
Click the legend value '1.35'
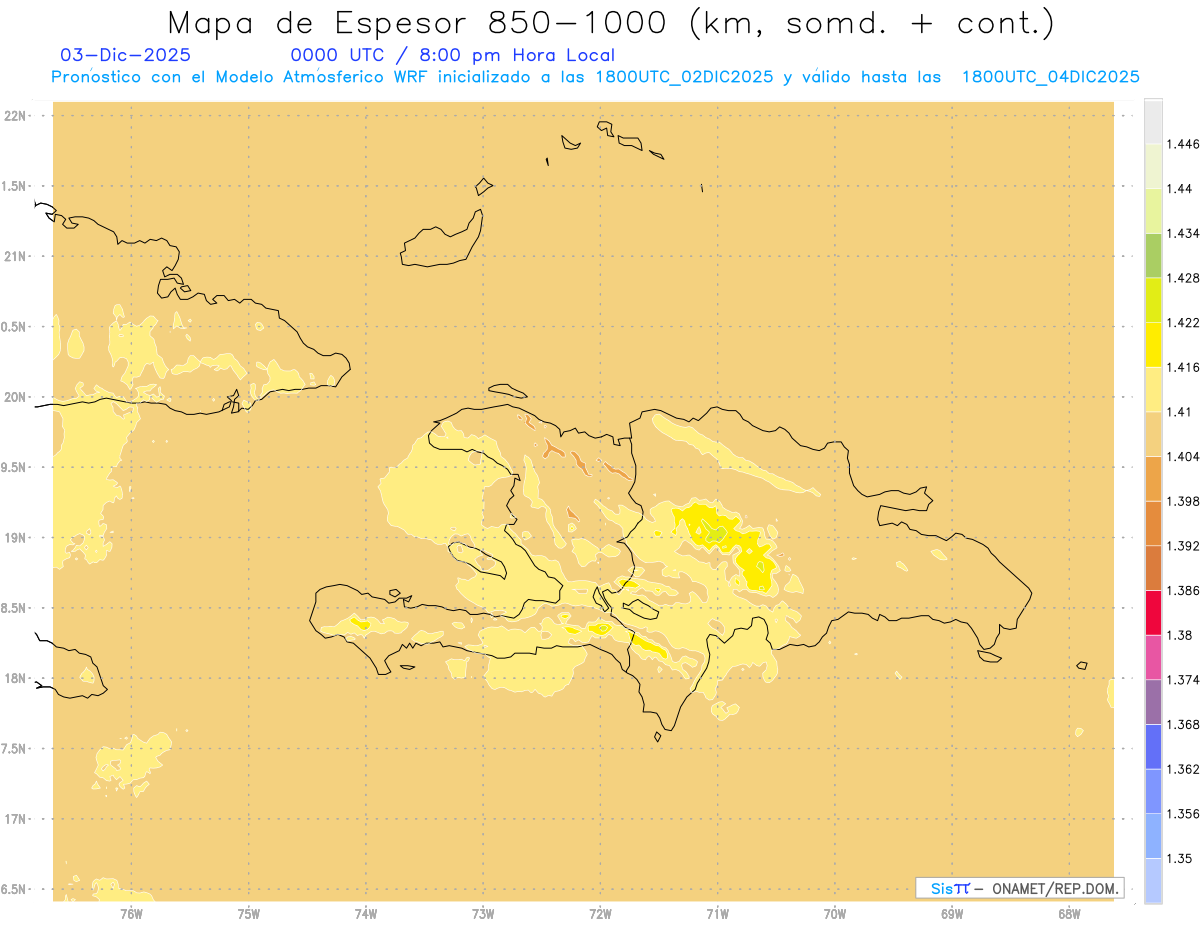click(1179, 858)
